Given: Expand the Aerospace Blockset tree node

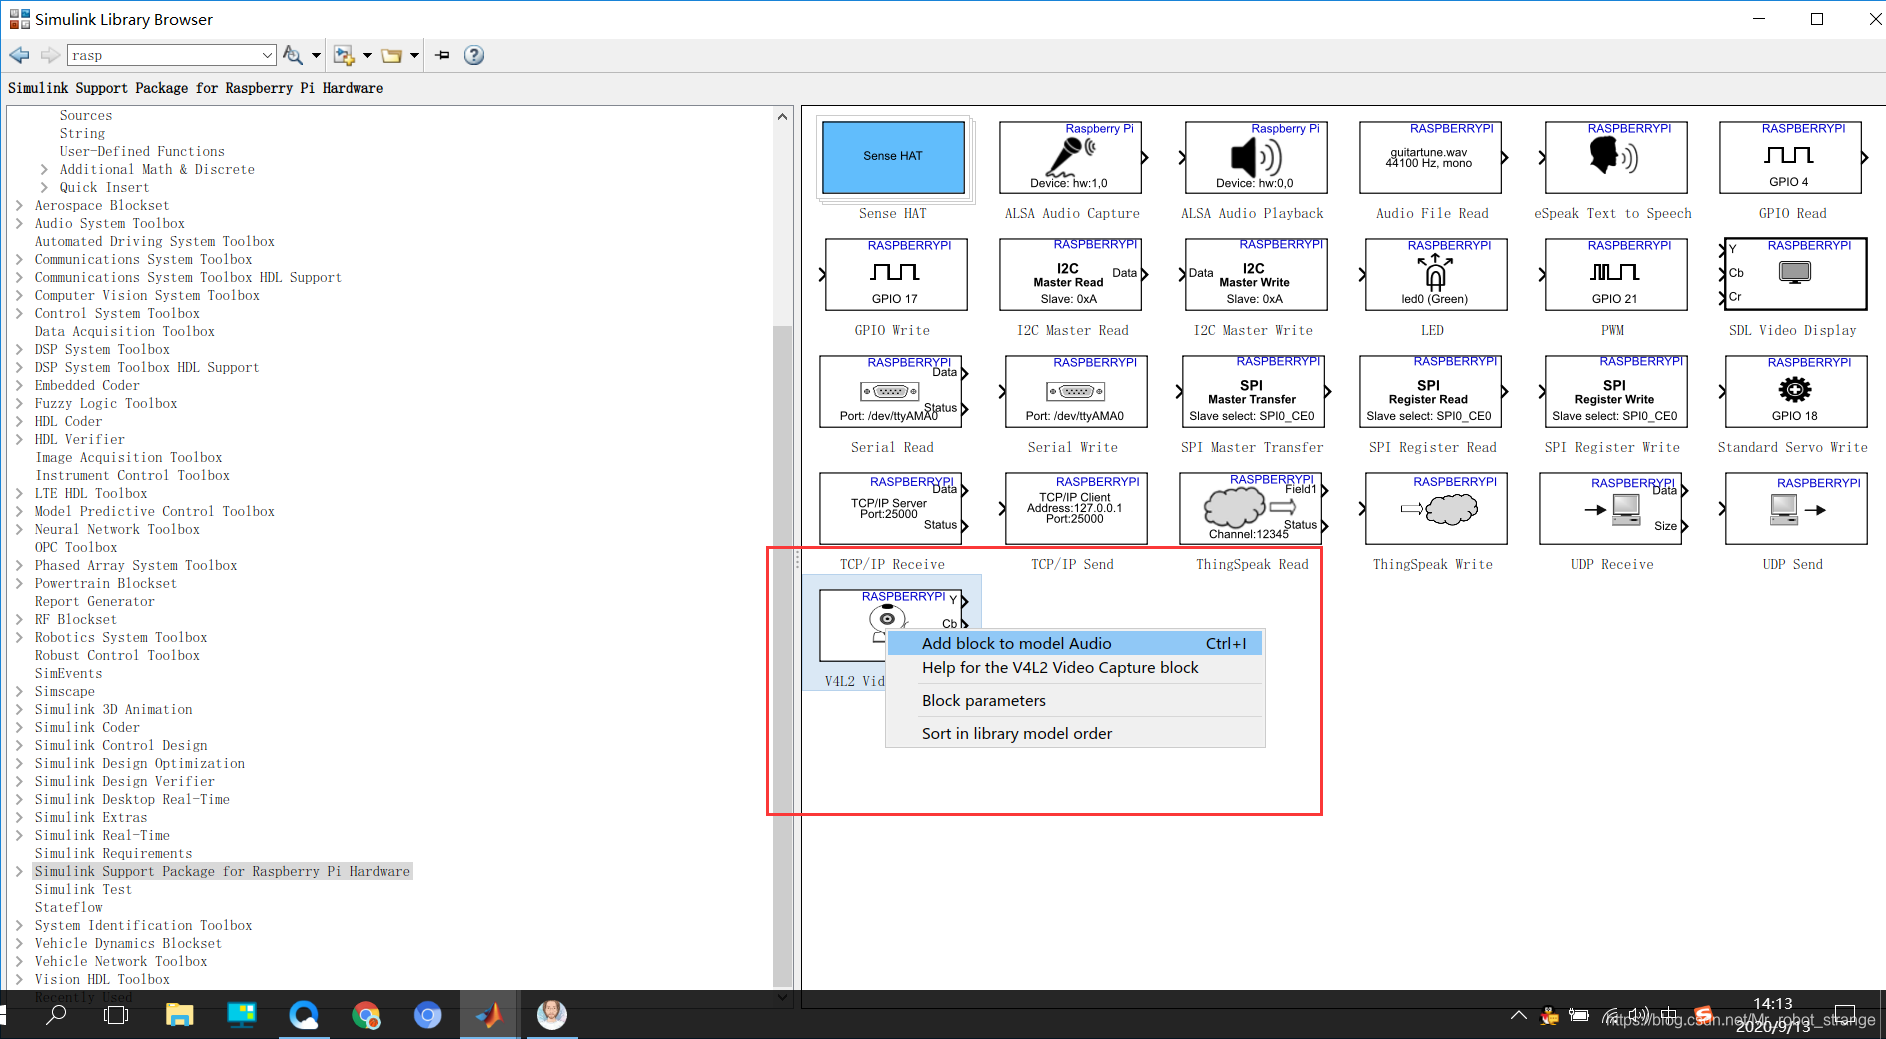Looking at the screenshot, I should pos(20,206).
